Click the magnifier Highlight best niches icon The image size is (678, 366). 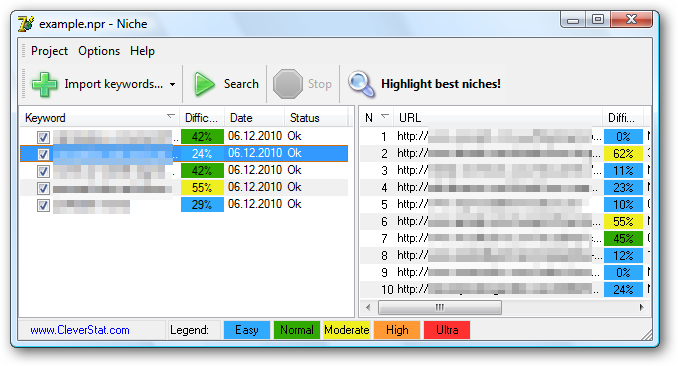[x=361, y=84]
